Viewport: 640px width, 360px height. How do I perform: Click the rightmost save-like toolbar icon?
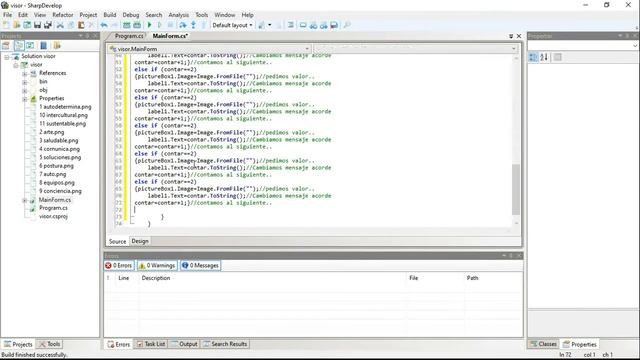[334, 25]
